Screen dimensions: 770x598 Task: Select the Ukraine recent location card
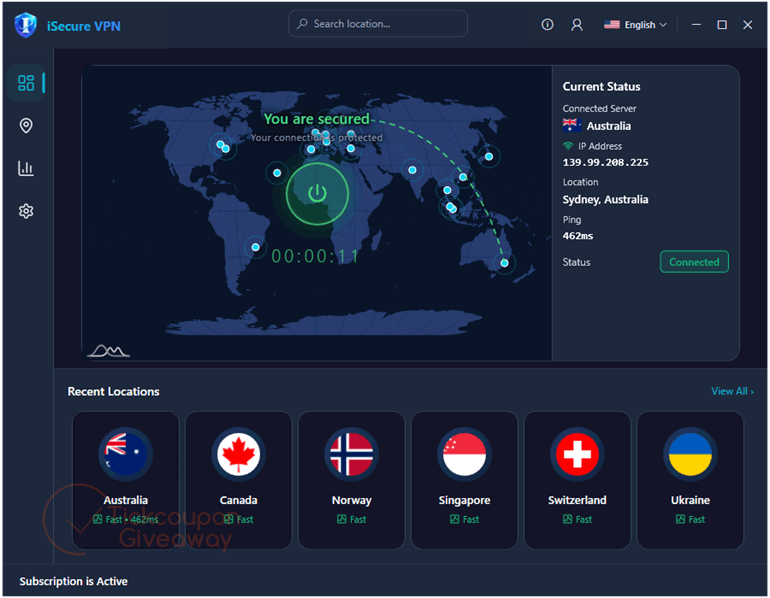pyautogui.click(x=690, y=480)
